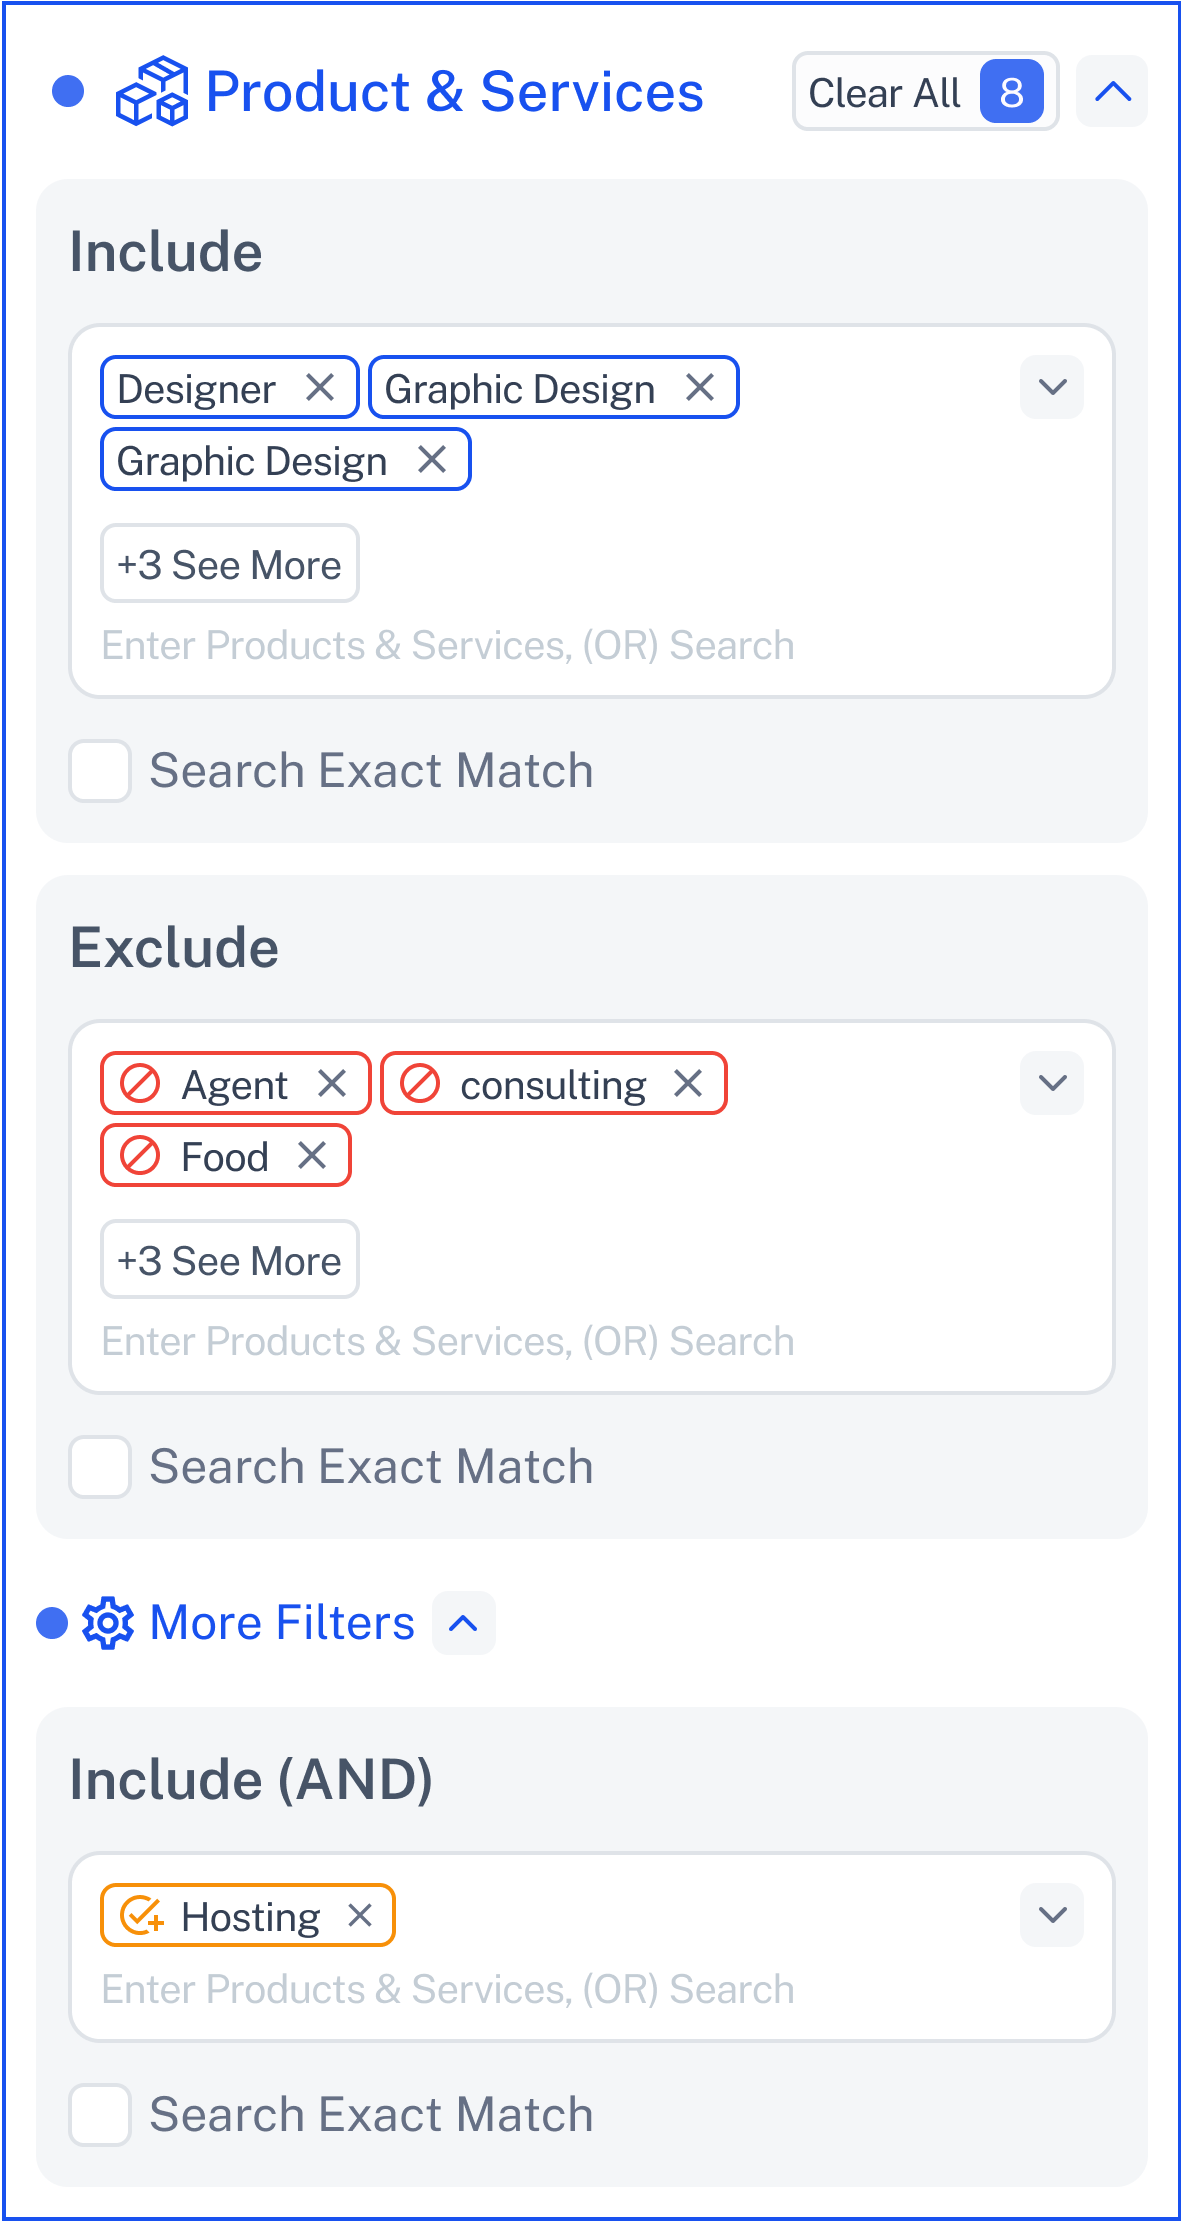Screen dimensions: 1181x2221
Task: Click the blocked icon on Food tag
Action: click(x=140, y=1156)
